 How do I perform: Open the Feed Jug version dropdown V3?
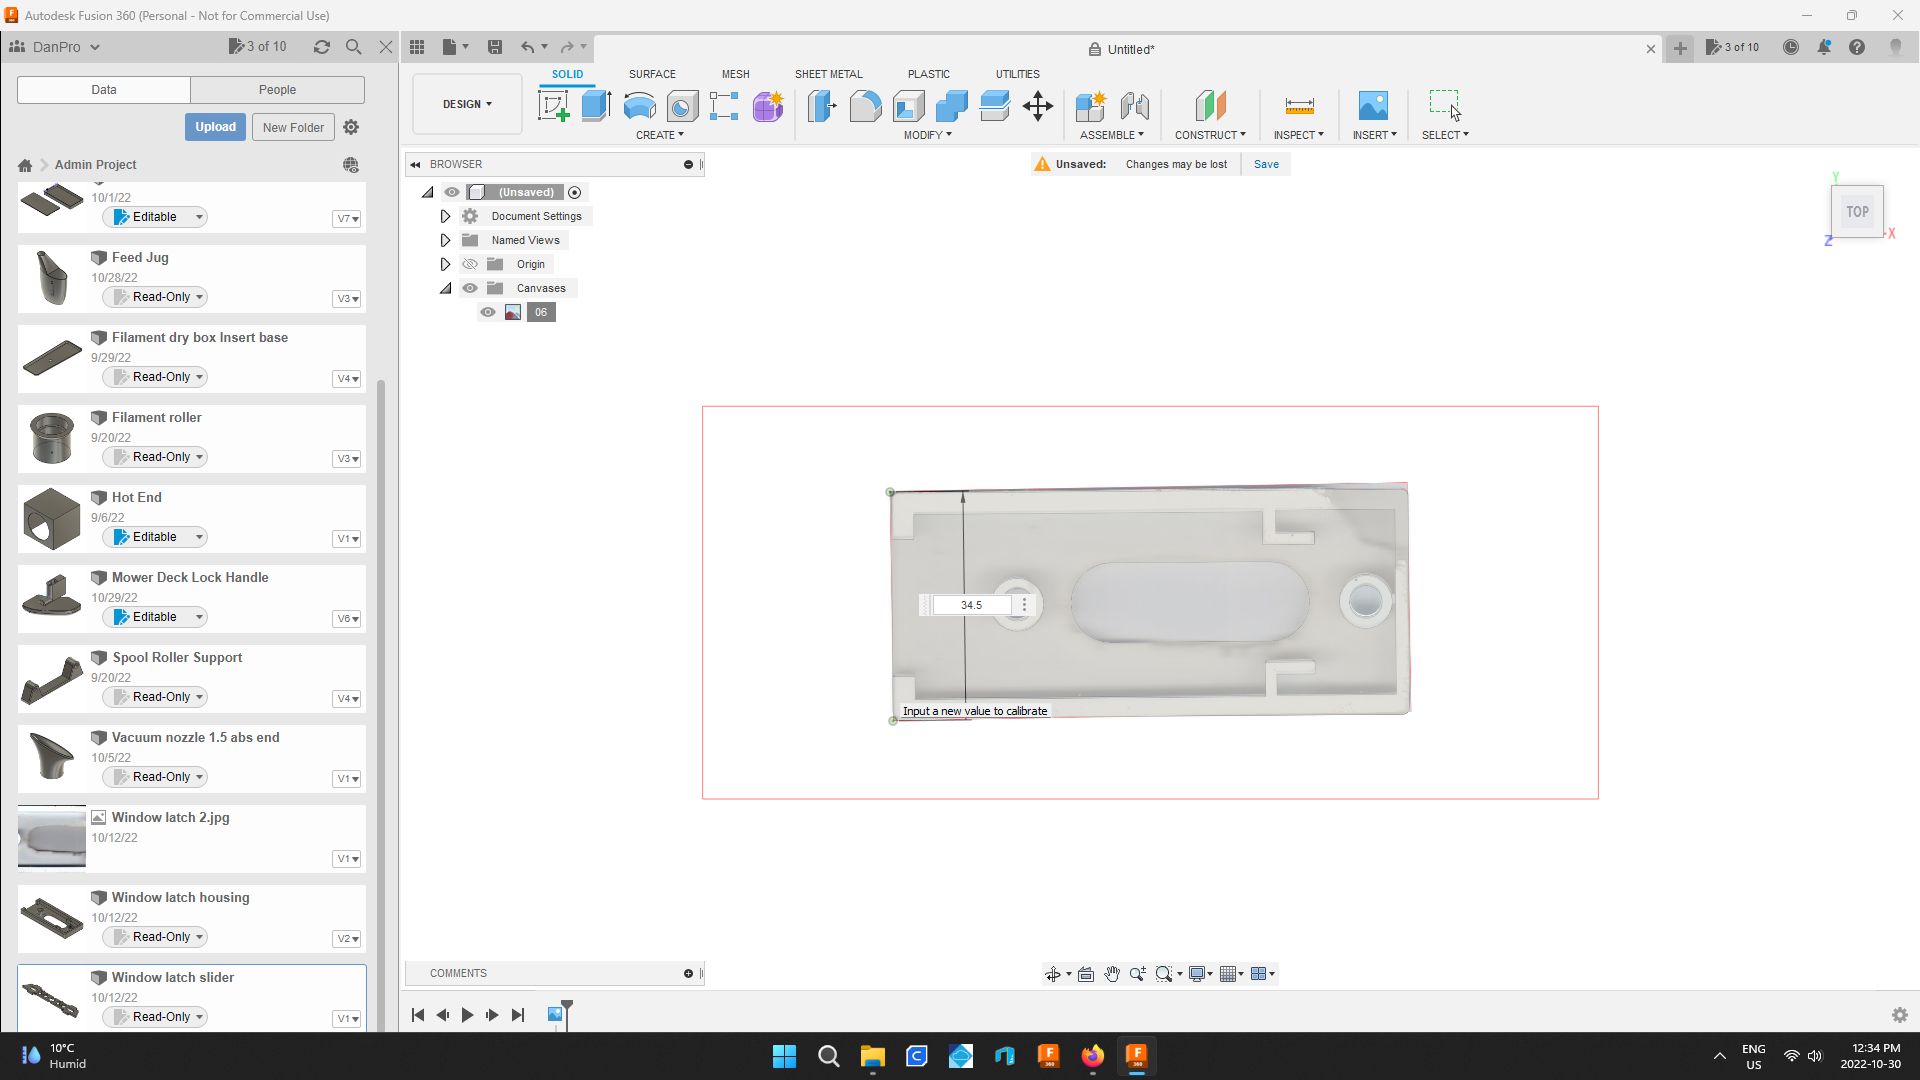pos(346,298)
